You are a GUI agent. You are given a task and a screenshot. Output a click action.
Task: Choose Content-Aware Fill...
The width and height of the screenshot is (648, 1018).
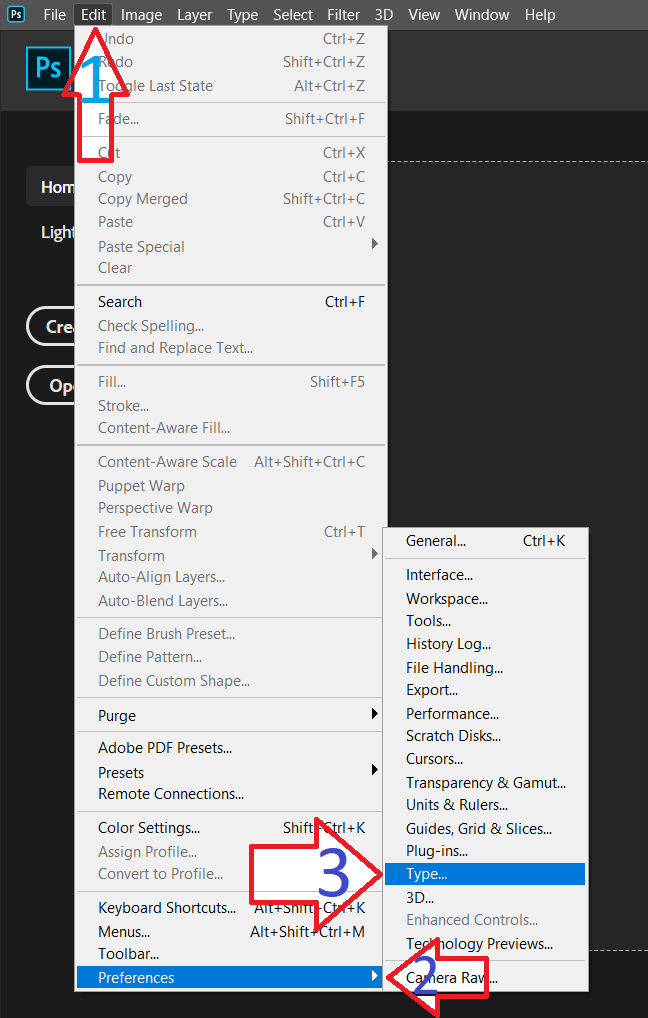coord(231,428)
